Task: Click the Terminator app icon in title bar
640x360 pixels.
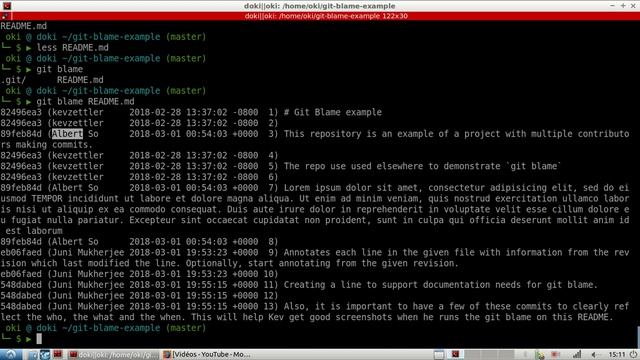Action: (7, 6)
